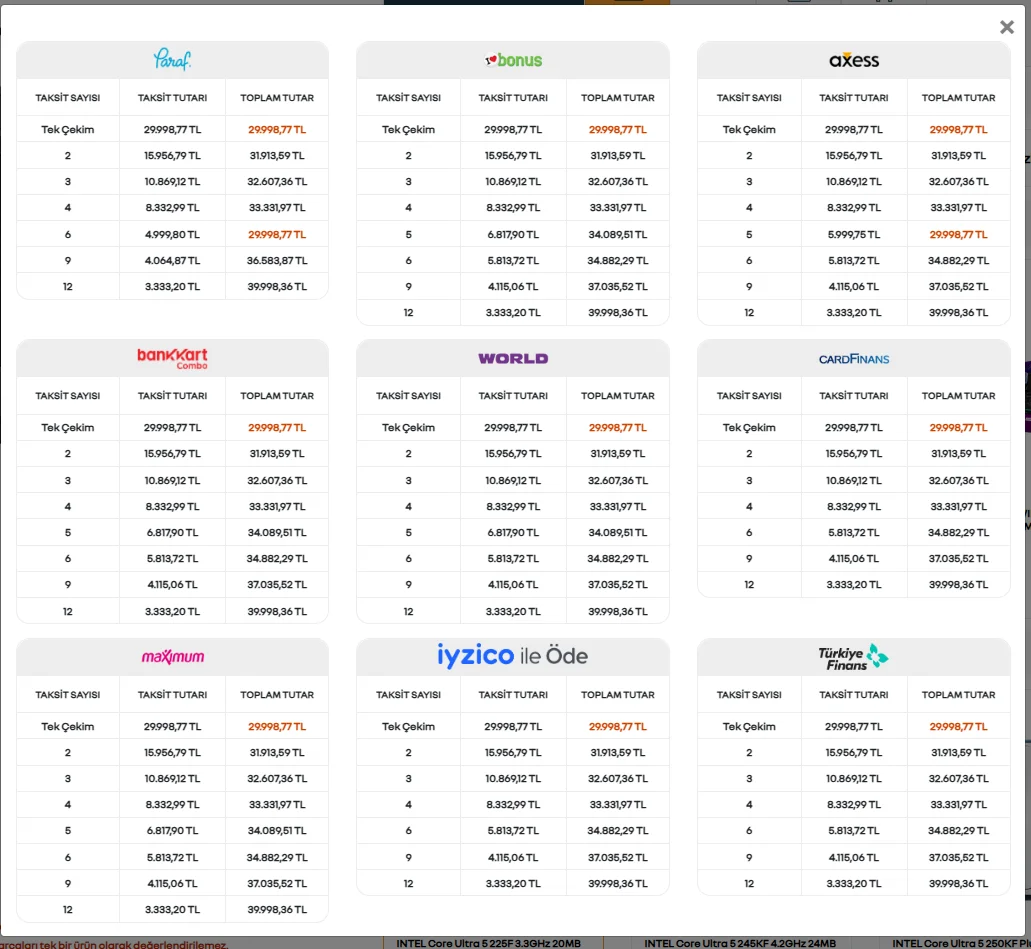Click the iyzico ile Öde logo
Screen dimensions: 1031x949
point(513,656)
